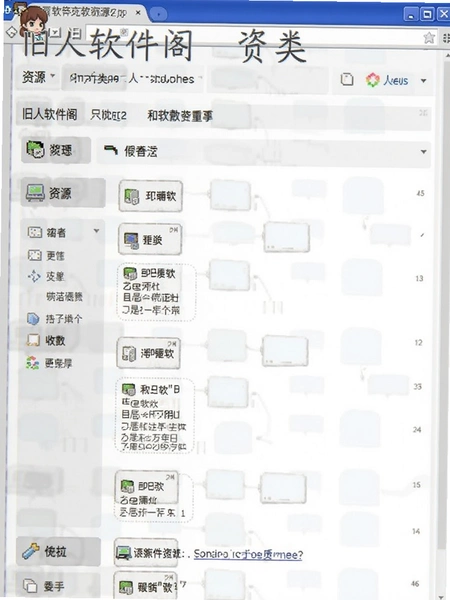
Task: Select the 旧人软件阁 tab
Action: tap(50, 114)
